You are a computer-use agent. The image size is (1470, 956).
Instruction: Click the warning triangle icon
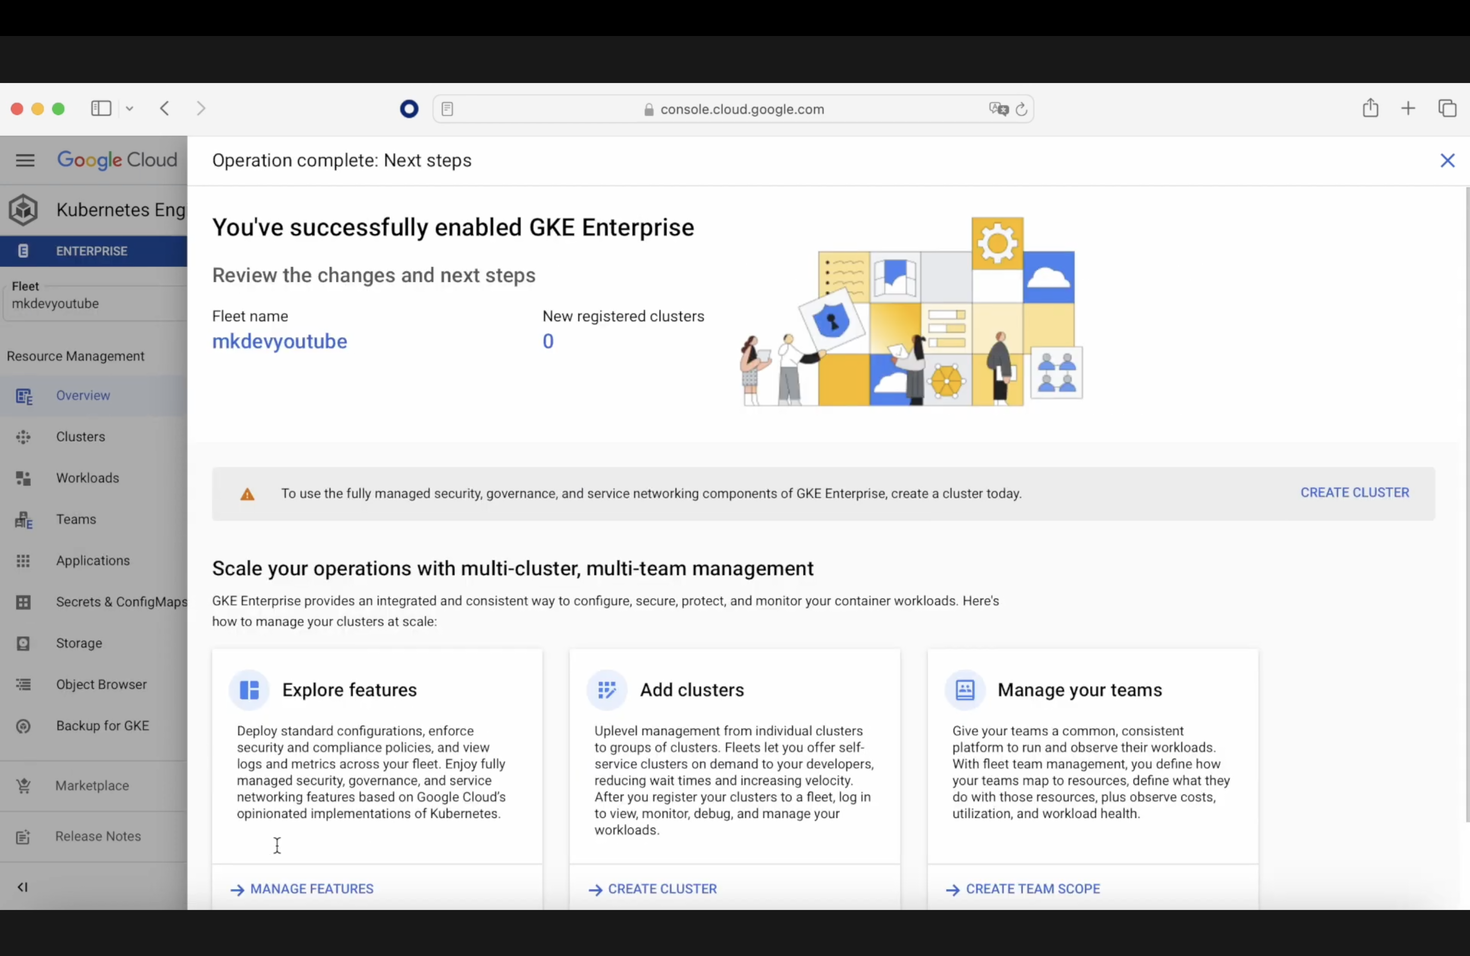coord(247,494)
